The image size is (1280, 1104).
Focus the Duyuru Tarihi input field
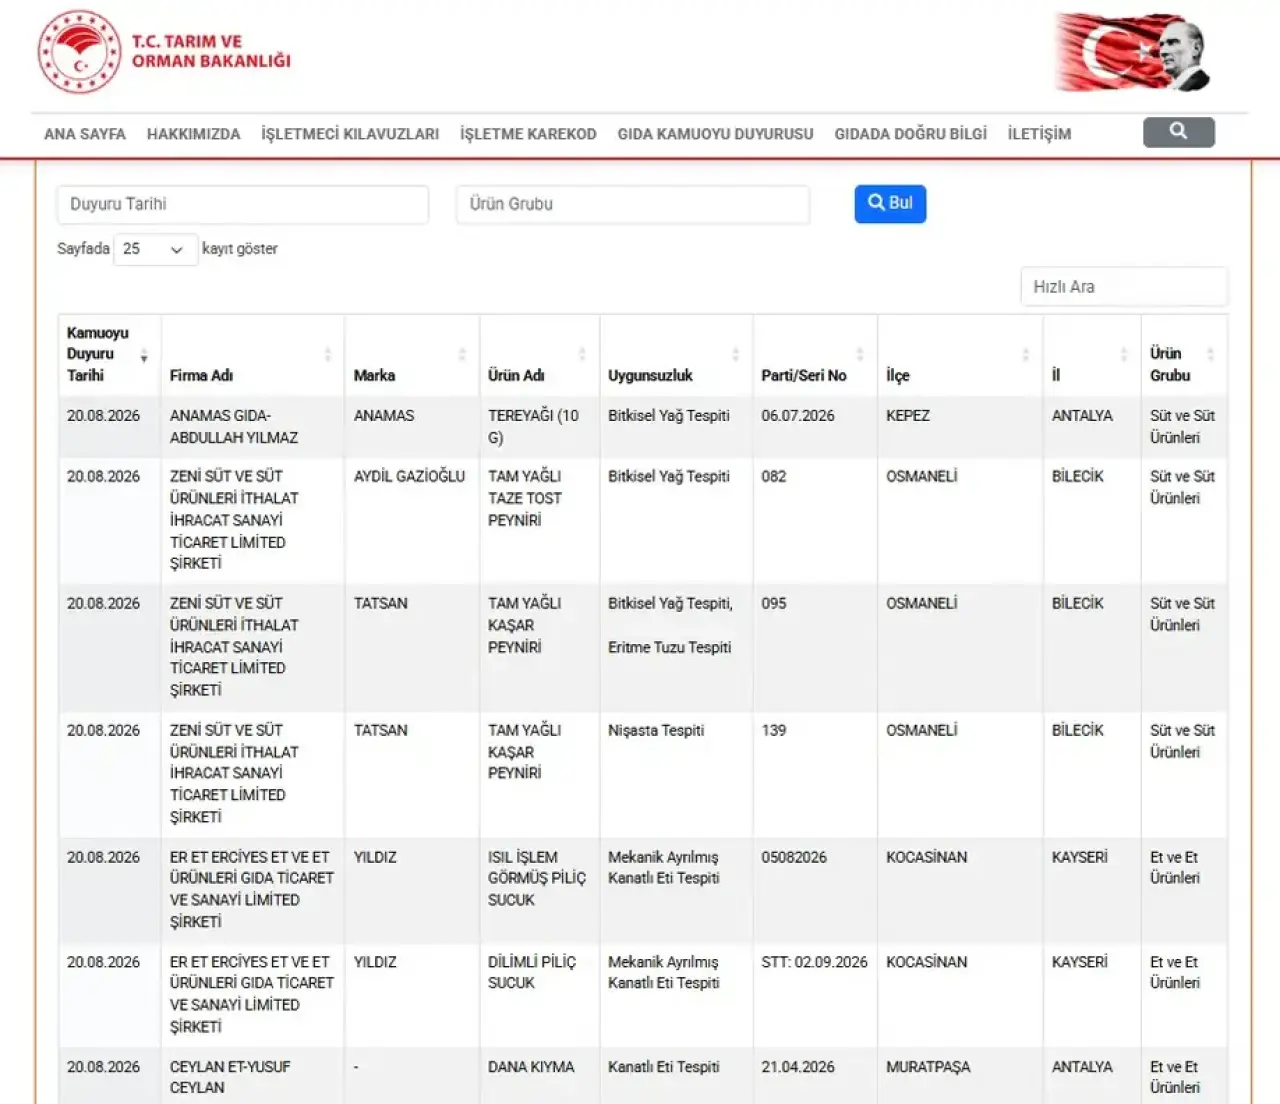(243, 204)
